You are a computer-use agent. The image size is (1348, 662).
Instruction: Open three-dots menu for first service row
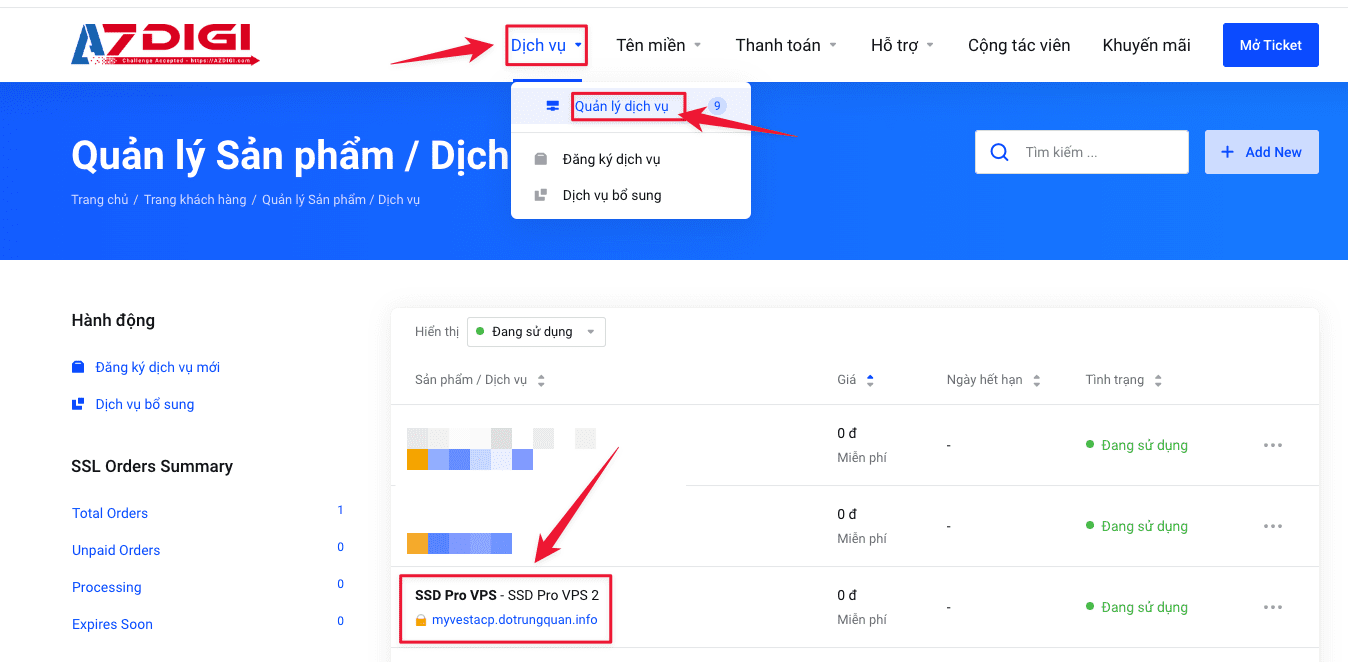coord(1272,445)
